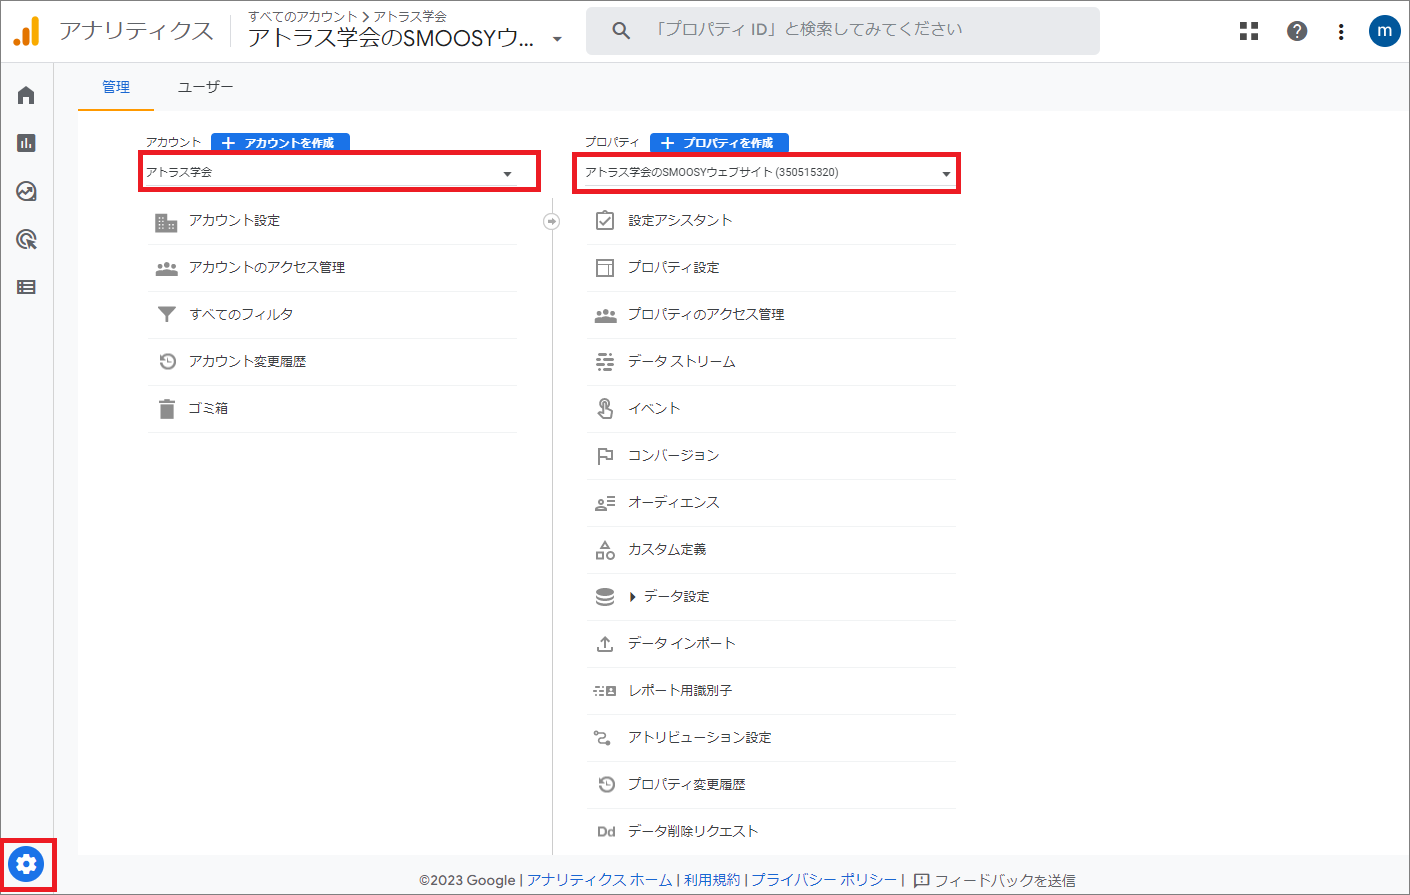This screenshot has width=1410, height=895.
Task: Click the arrow circle between columns
Action: point(552,222)
